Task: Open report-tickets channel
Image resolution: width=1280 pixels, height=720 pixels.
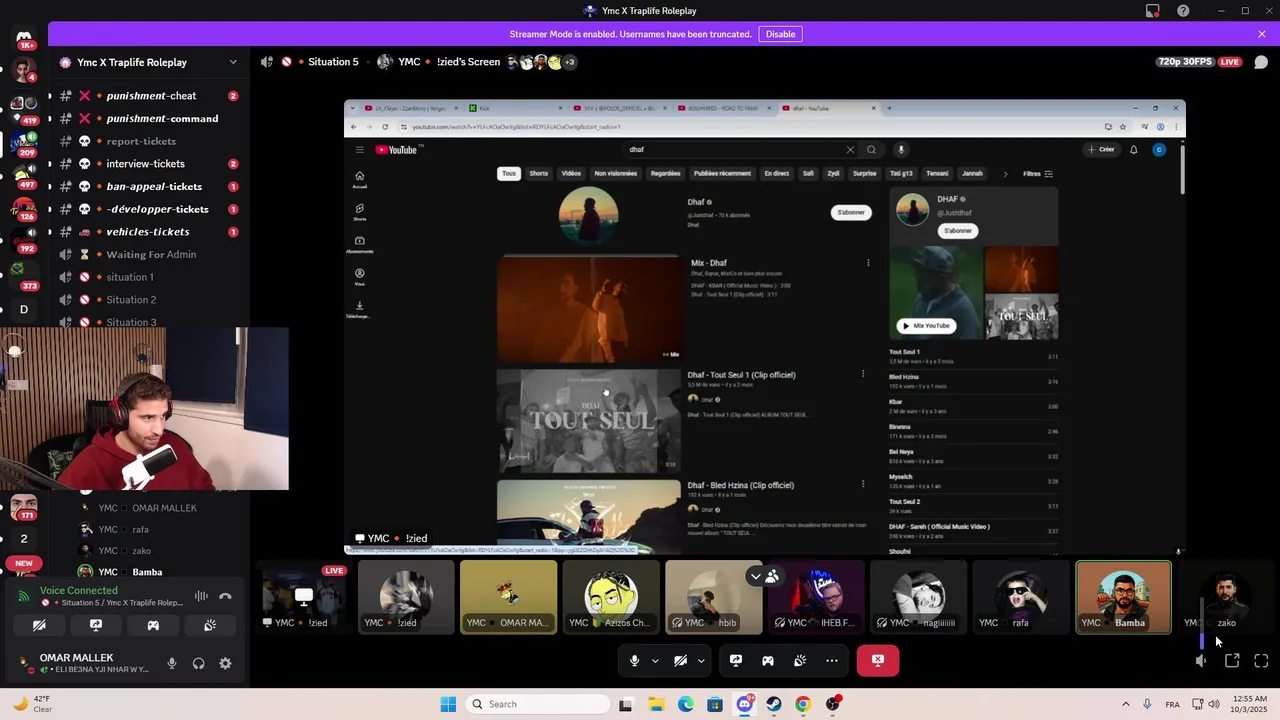Action: tap(150, 141)
